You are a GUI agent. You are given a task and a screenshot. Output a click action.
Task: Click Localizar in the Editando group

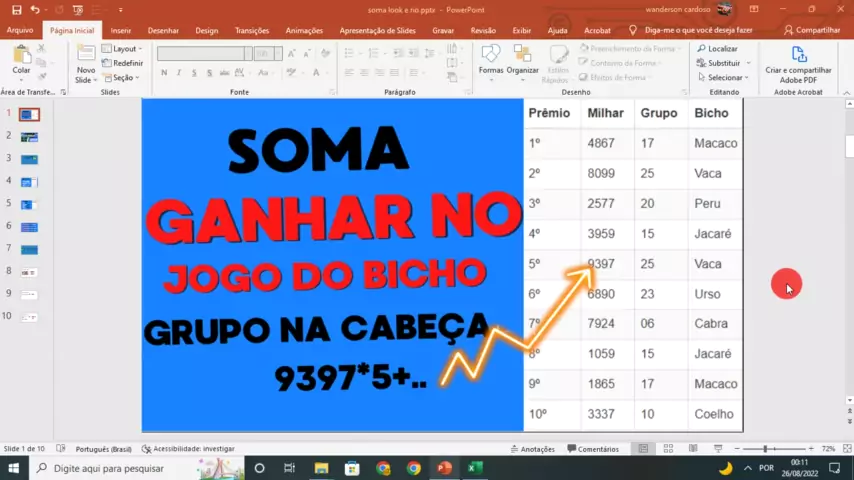coord(717,48)
